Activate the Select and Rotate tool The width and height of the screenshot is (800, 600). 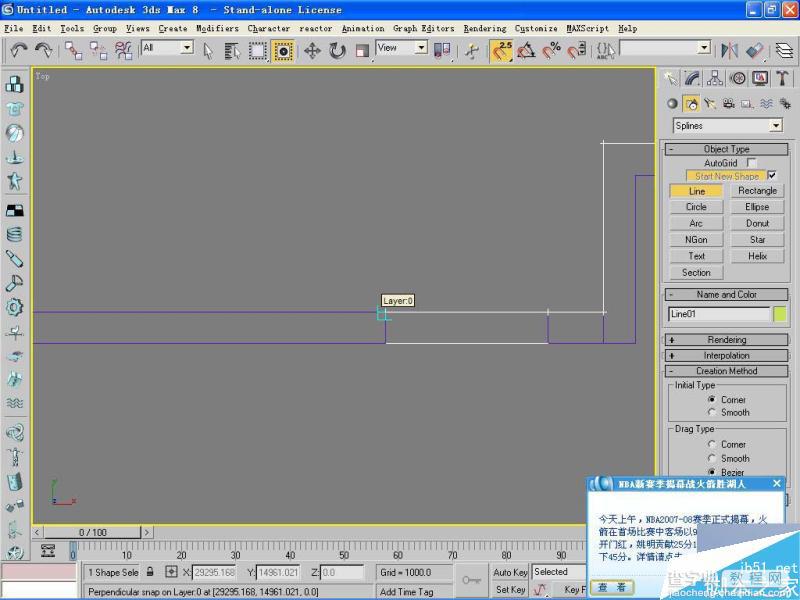[337, 51]
